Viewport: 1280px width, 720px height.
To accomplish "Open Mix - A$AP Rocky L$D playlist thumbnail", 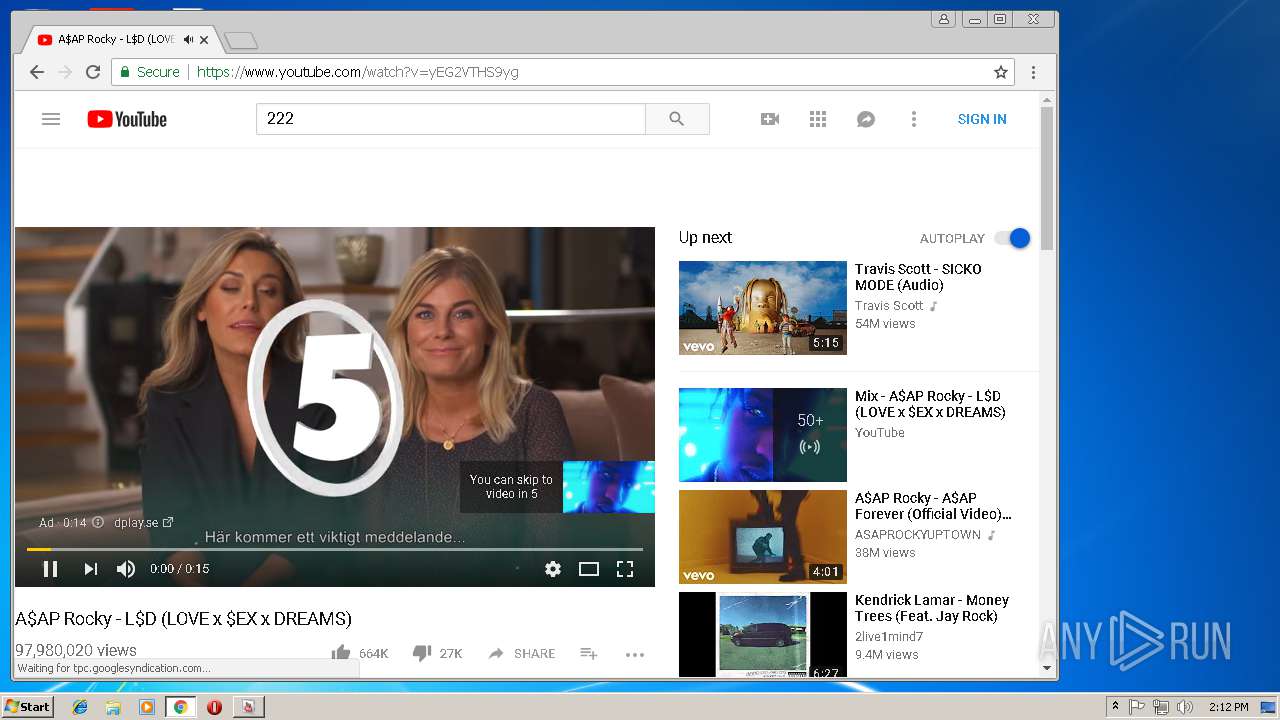I will (x=763, y=435).
